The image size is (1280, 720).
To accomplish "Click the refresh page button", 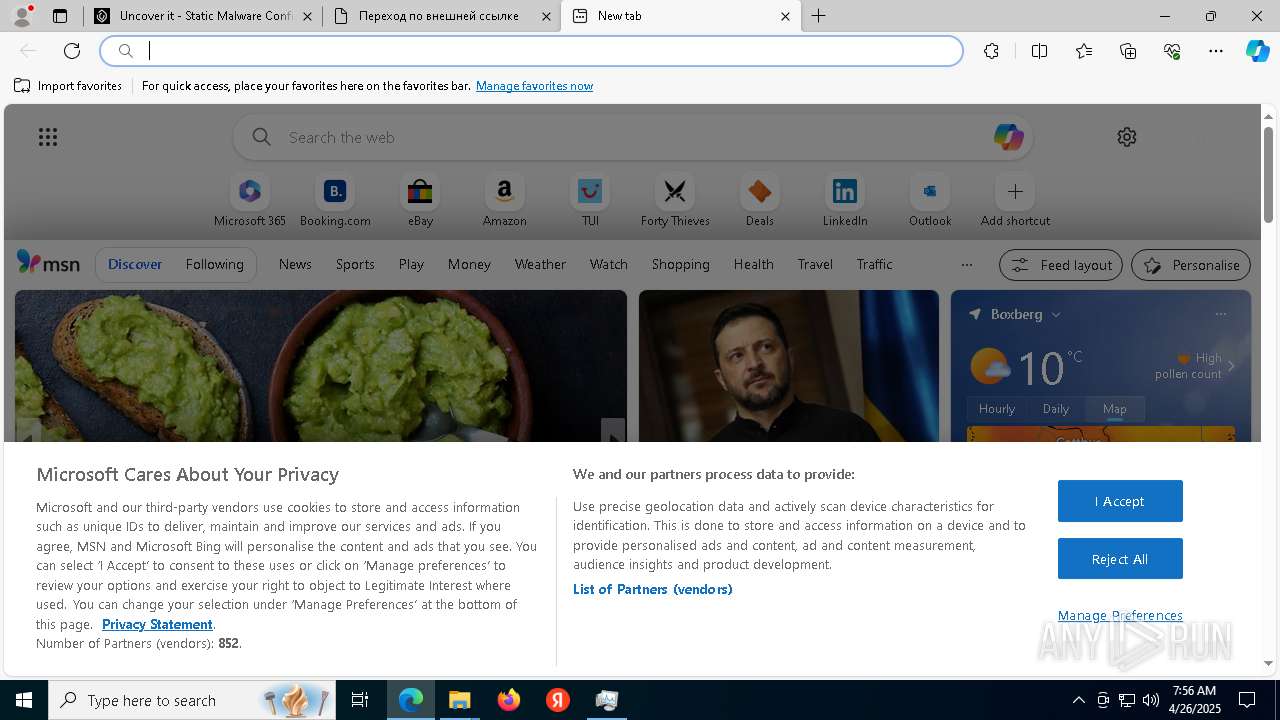I will (x=72, y=51).
